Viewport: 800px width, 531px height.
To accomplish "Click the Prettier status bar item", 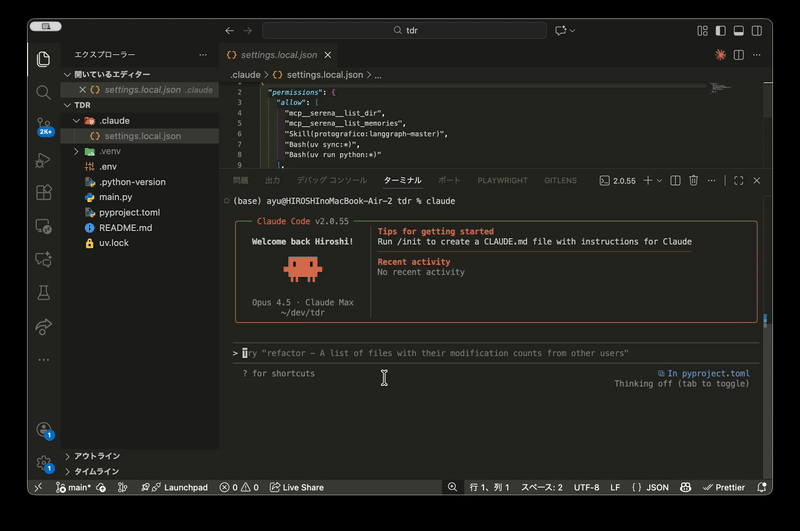I will coord(724,487).
